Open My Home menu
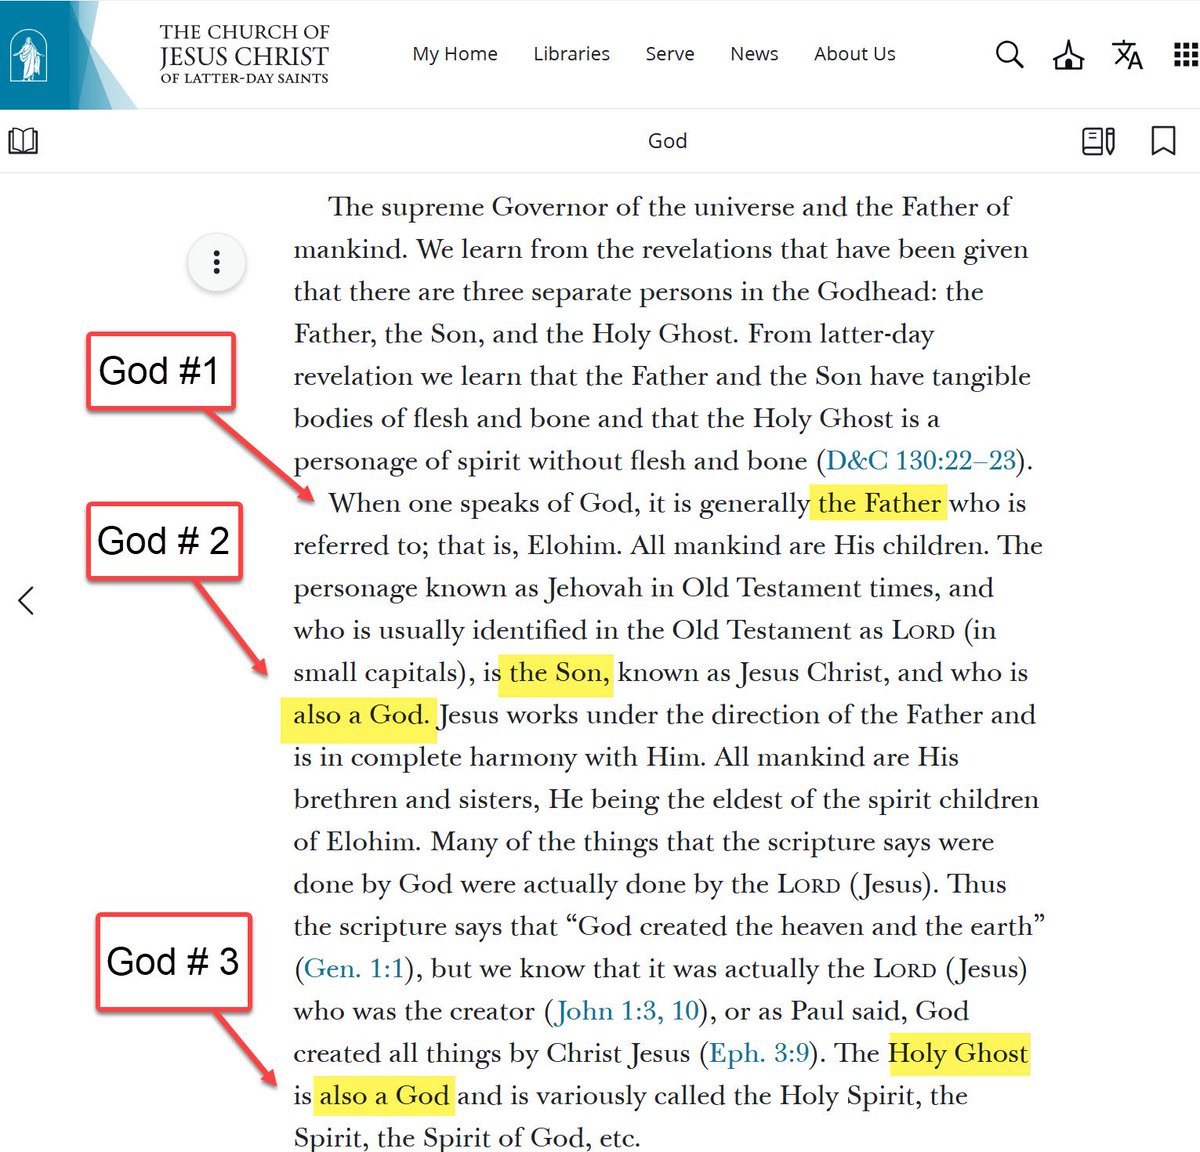 [x=455, y=54]
